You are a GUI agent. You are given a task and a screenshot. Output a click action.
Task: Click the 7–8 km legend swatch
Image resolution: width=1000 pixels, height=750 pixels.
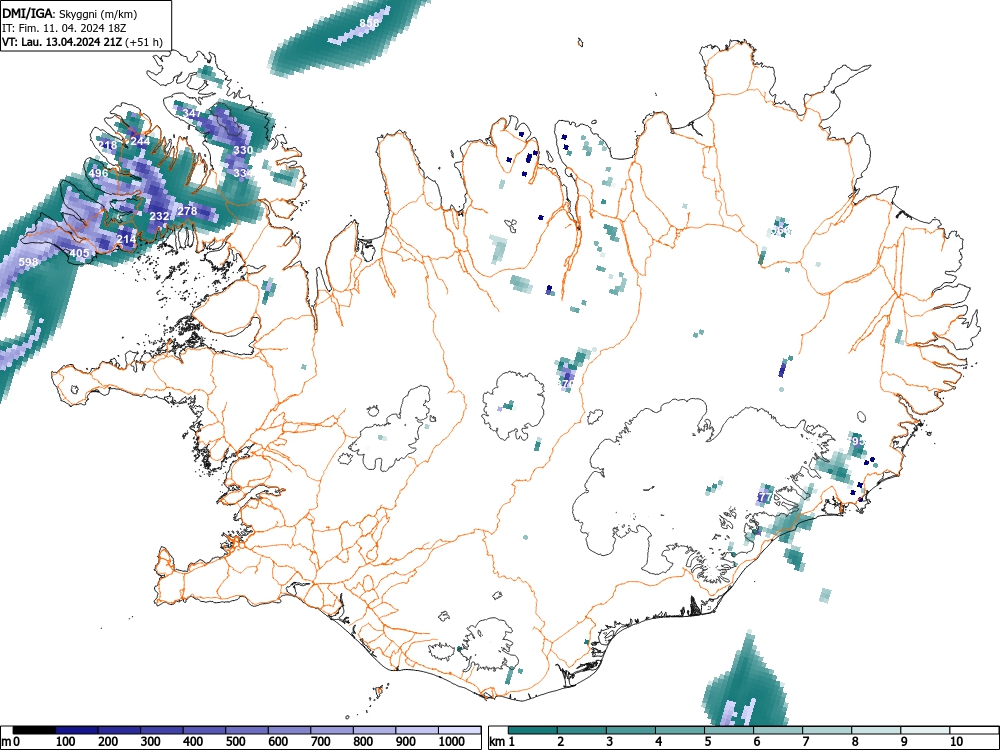pos(827,730)
